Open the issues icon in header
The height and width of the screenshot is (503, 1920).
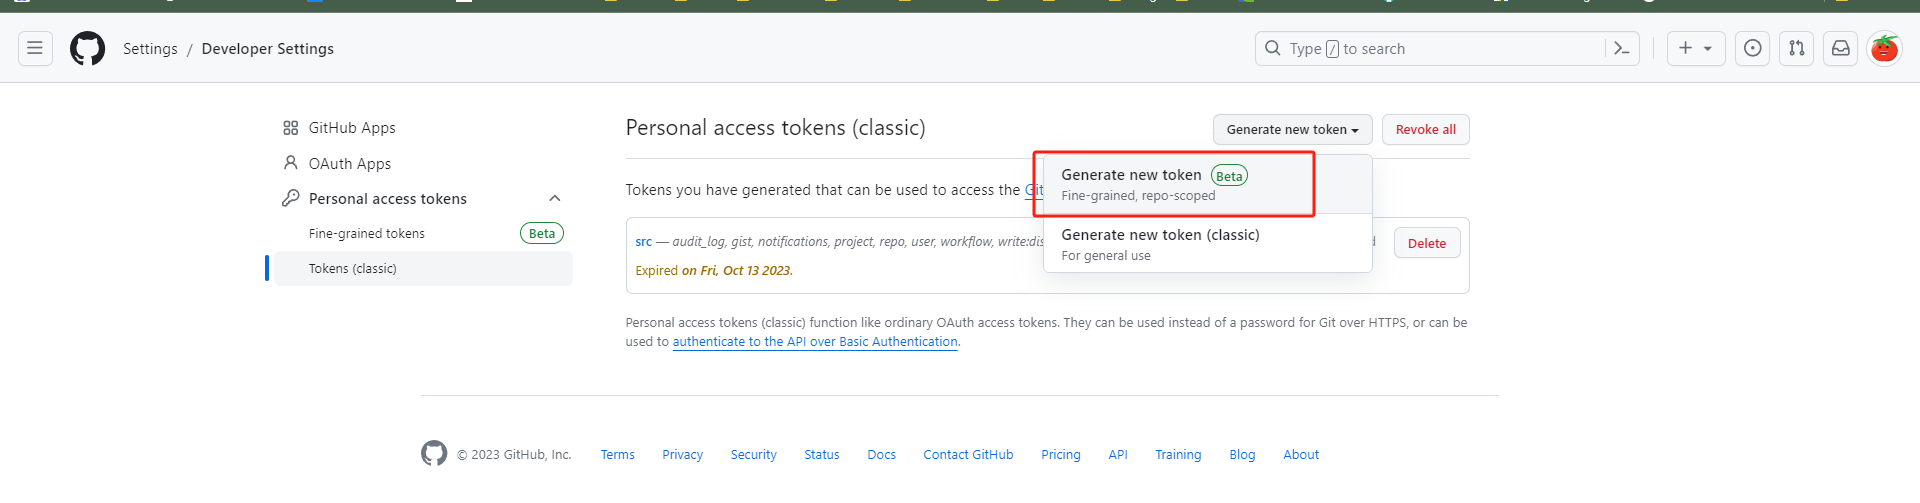[x=1753, y=48]
